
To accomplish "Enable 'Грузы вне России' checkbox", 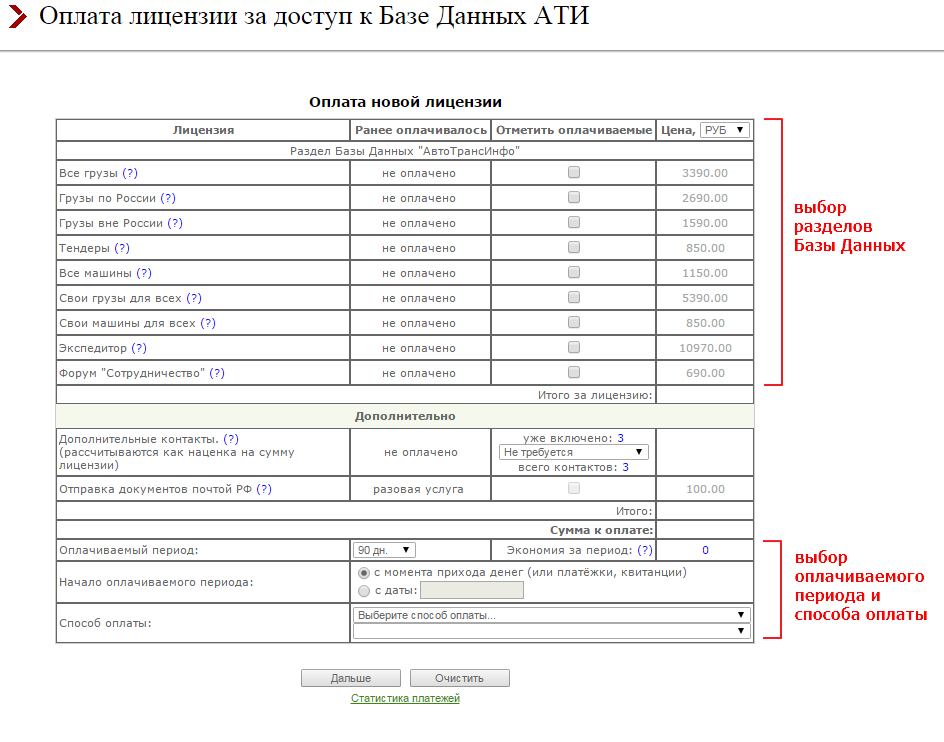I will (574, 222).
